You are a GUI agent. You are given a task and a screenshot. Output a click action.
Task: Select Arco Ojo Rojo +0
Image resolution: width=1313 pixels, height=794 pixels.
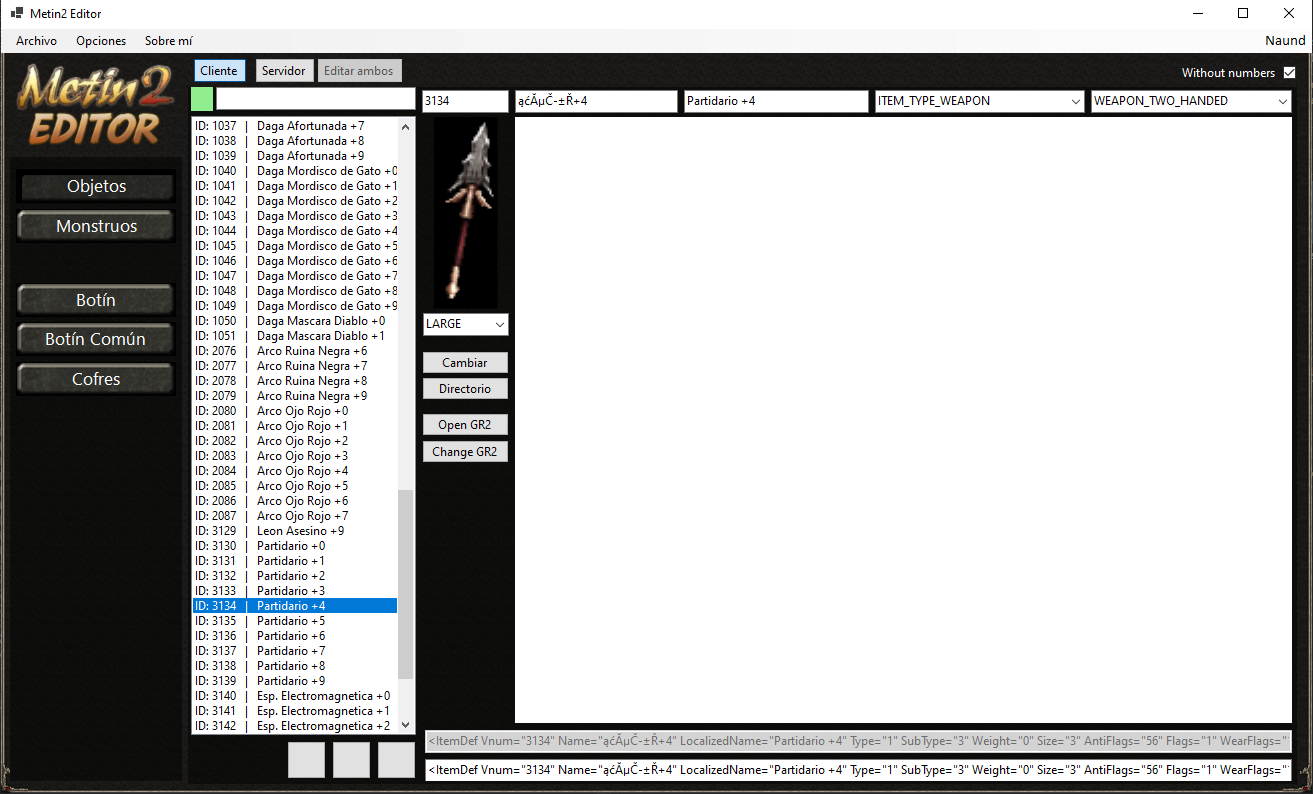point(295,411)
